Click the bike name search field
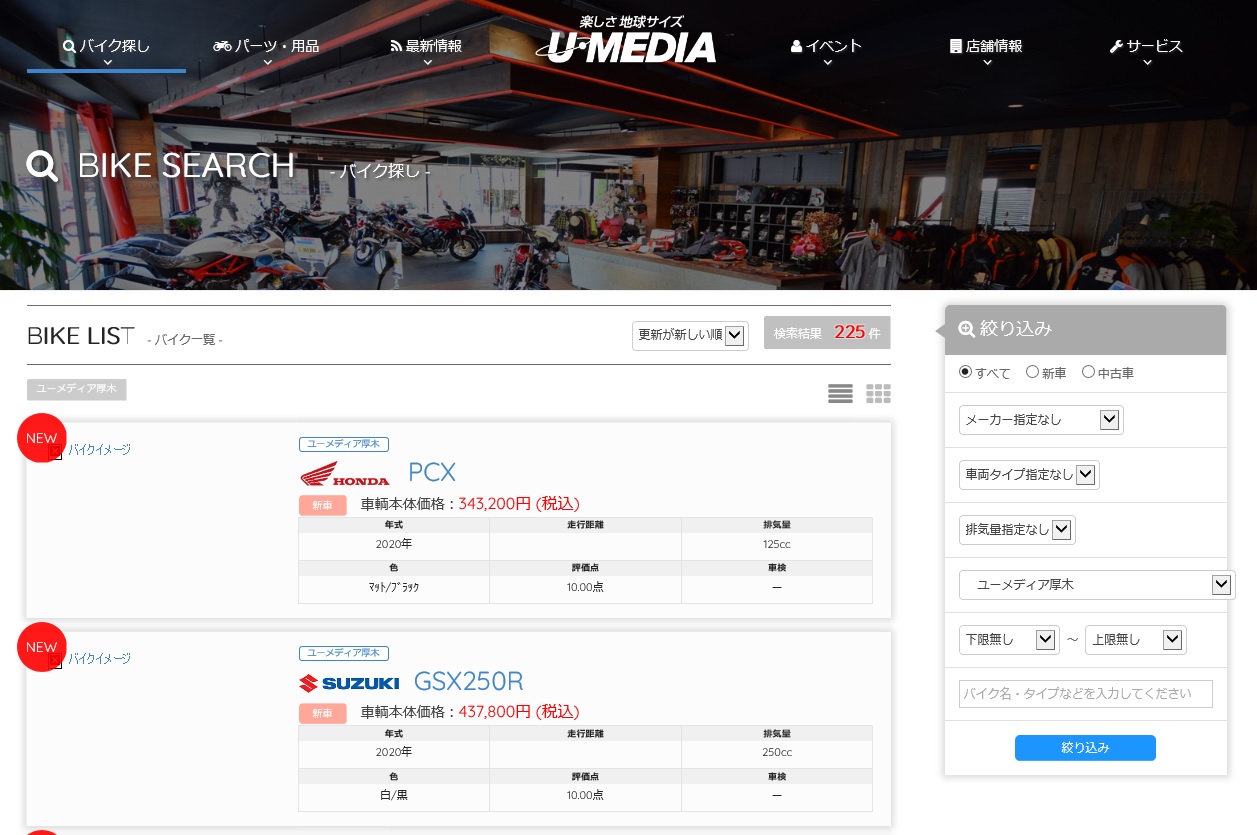The height and width of the screenshot is (835, 1257). coord(1086,694)
